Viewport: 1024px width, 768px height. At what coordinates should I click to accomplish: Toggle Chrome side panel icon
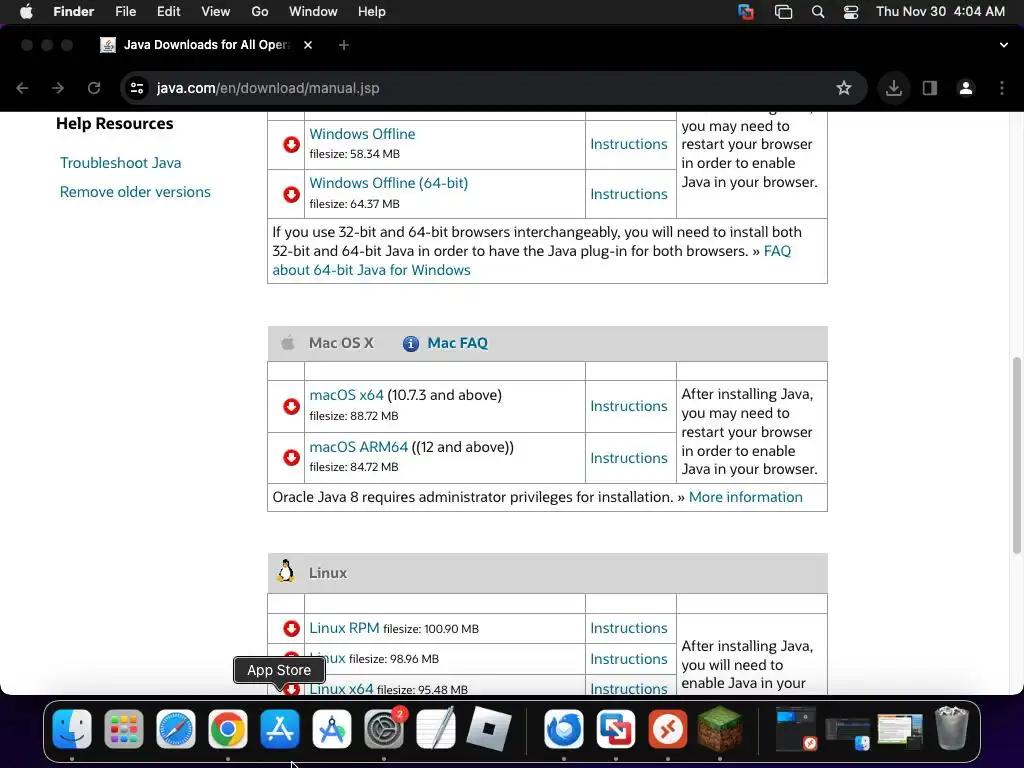(929, 88)
